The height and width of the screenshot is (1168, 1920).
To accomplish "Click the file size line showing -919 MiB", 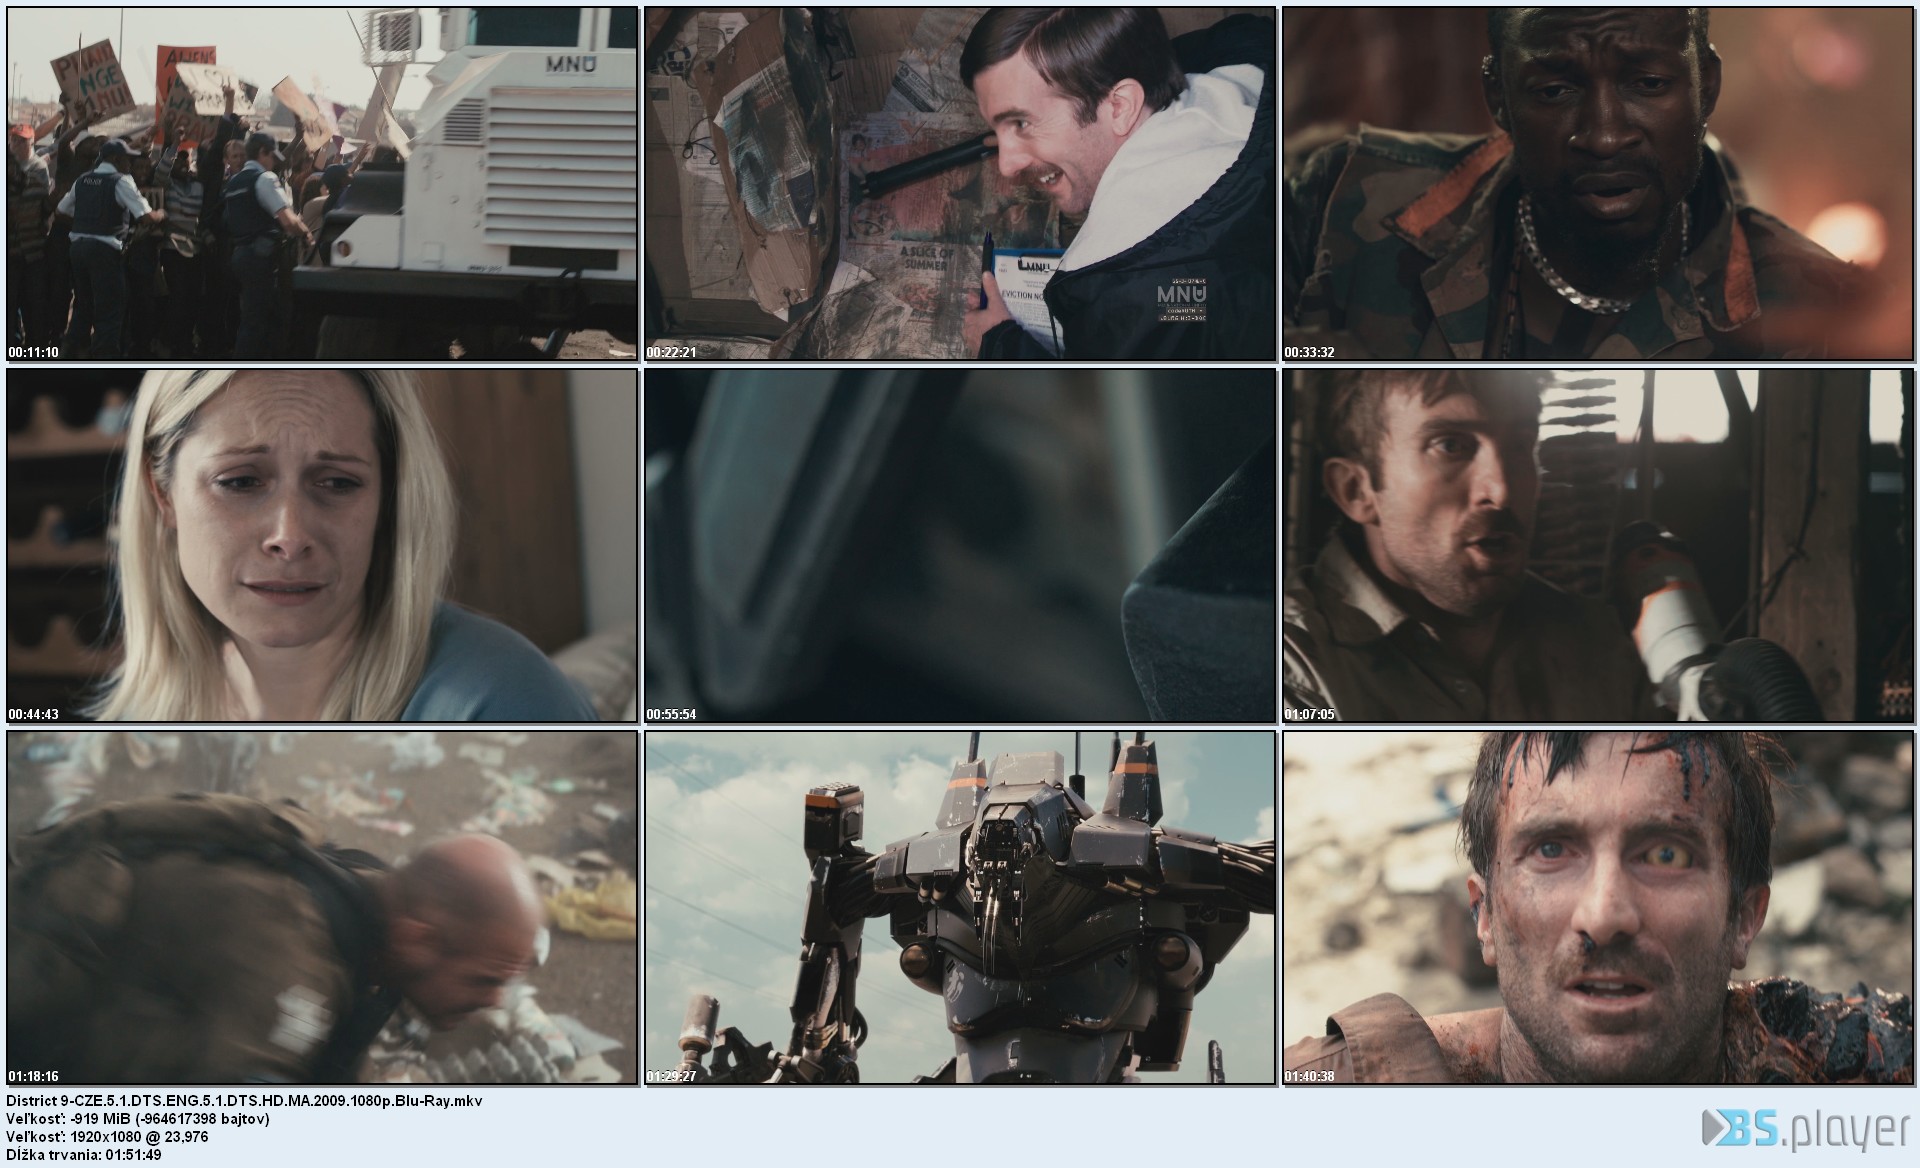I will pyautogui.click(x=138, y=1118).
